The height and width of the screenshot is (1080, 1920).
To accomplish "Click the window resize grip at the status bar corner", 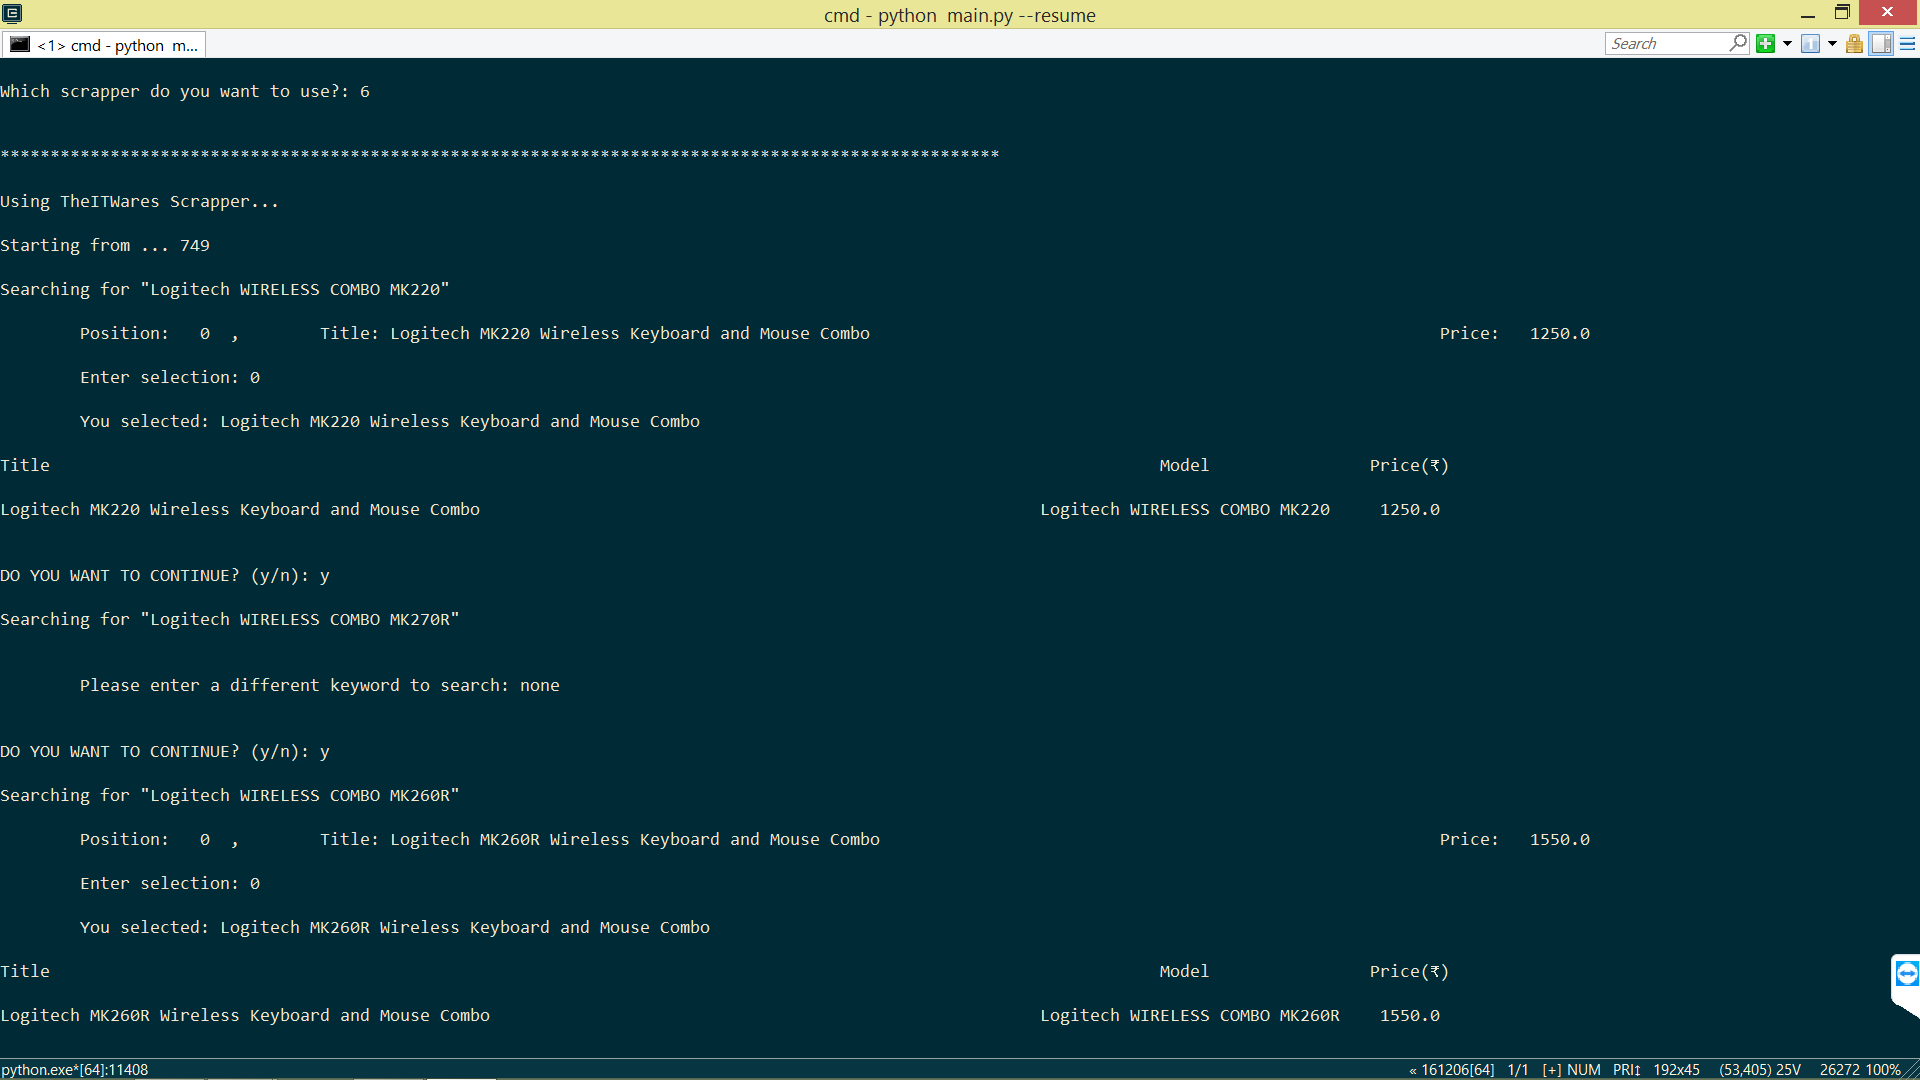I will (1911, 1071).
